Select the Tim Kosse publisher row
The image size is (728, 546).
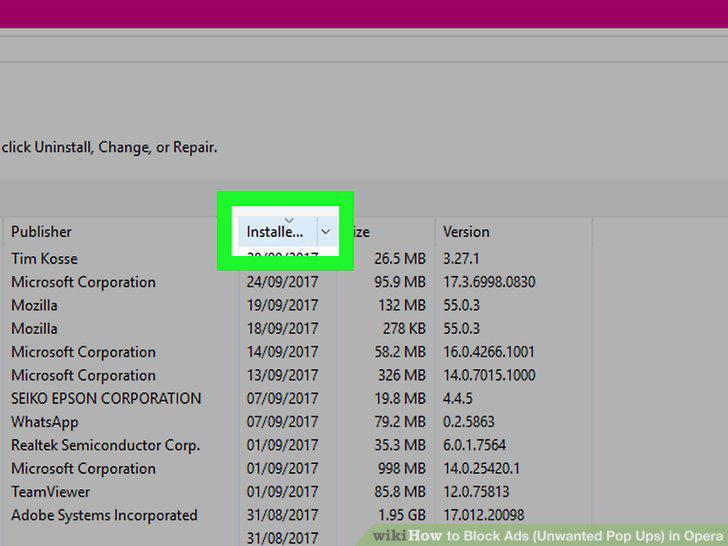pos(44,259)
